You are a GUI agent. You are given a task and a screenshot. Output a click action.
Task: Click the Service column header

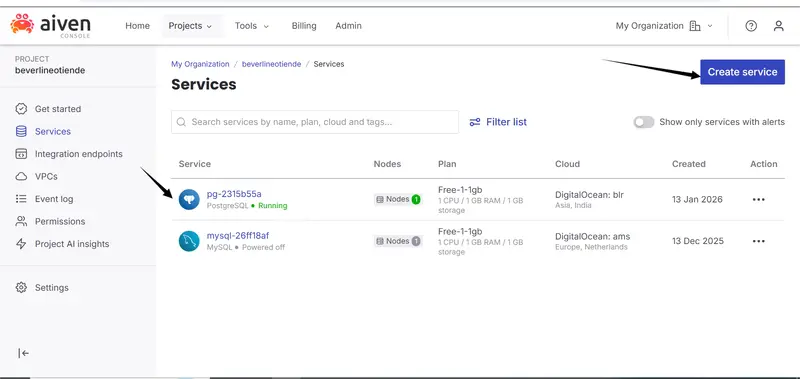coord(194,164)
